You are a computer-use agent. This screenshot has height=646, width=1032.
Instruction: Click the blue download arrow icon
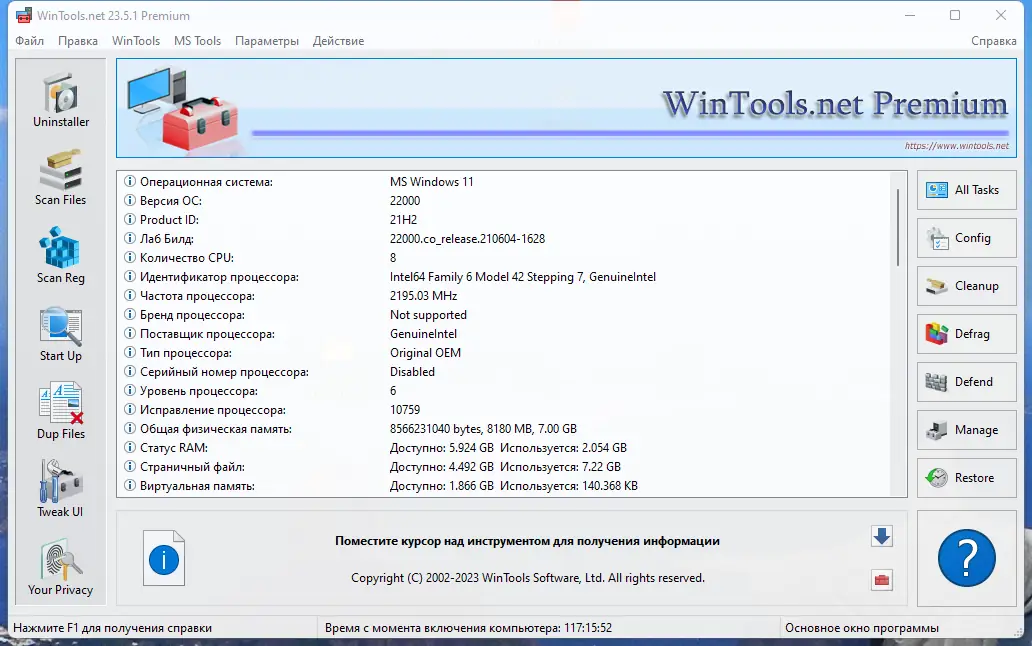pos(881,536)
